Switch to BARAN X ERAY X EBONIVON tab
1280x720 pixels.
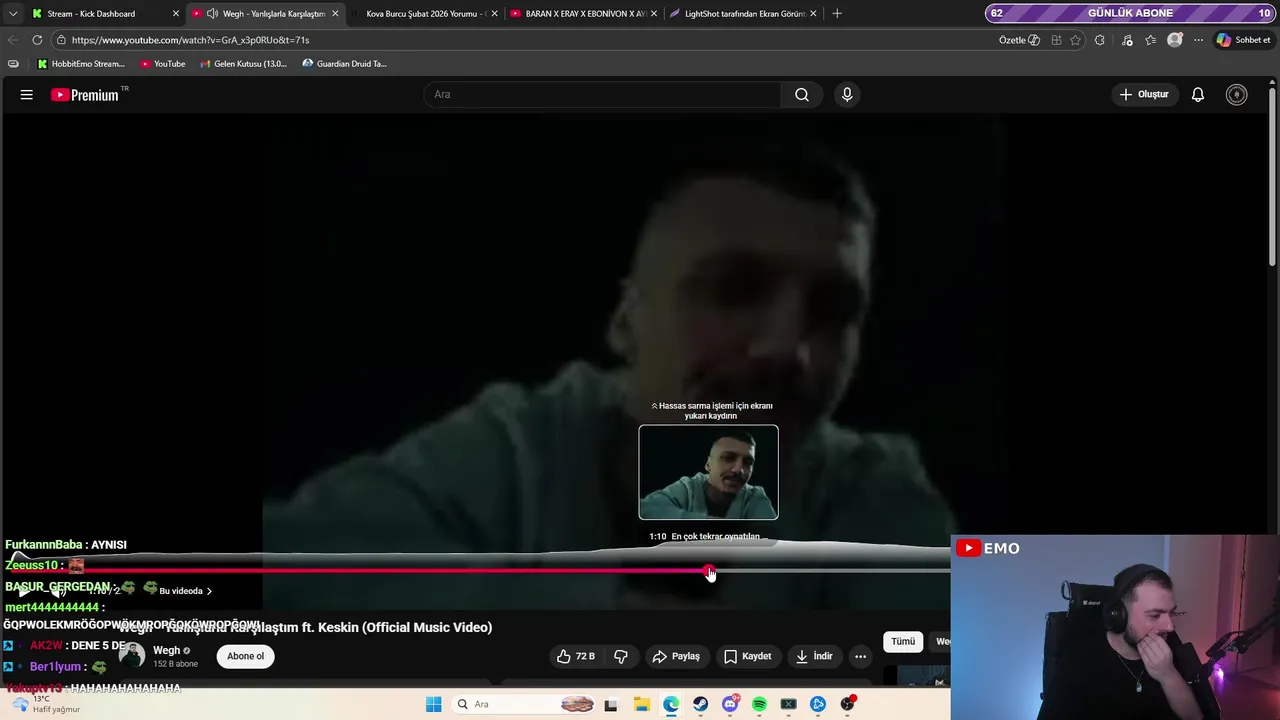point(585,14)
